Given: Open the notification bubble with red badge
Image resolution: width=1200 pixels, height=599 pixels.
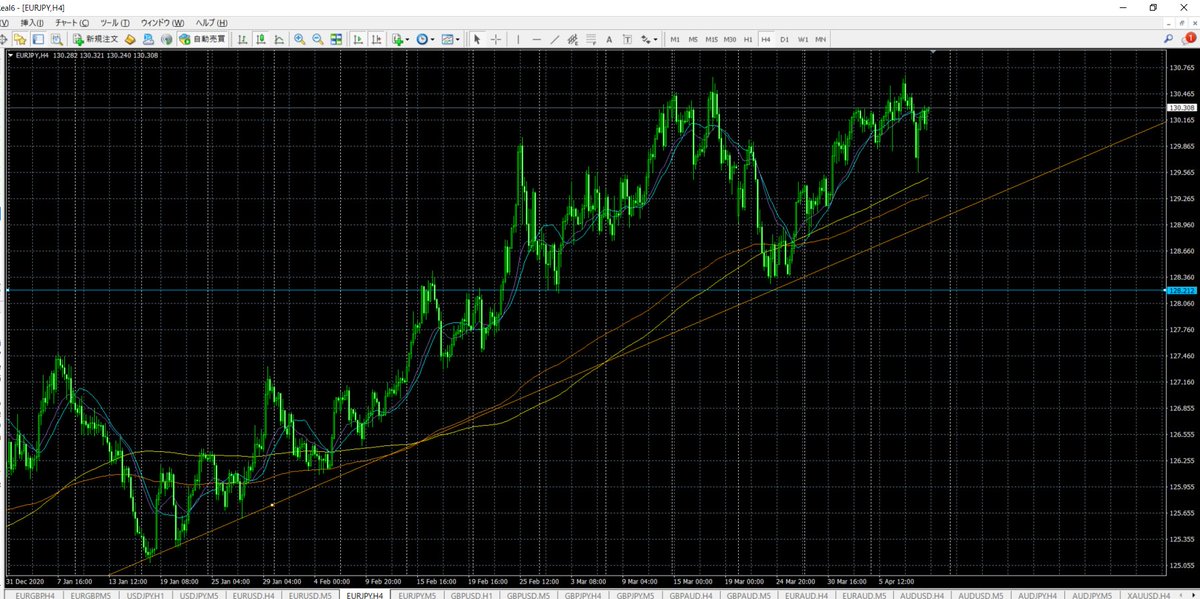Looking at the screenshot, I should coord(1188,38).
